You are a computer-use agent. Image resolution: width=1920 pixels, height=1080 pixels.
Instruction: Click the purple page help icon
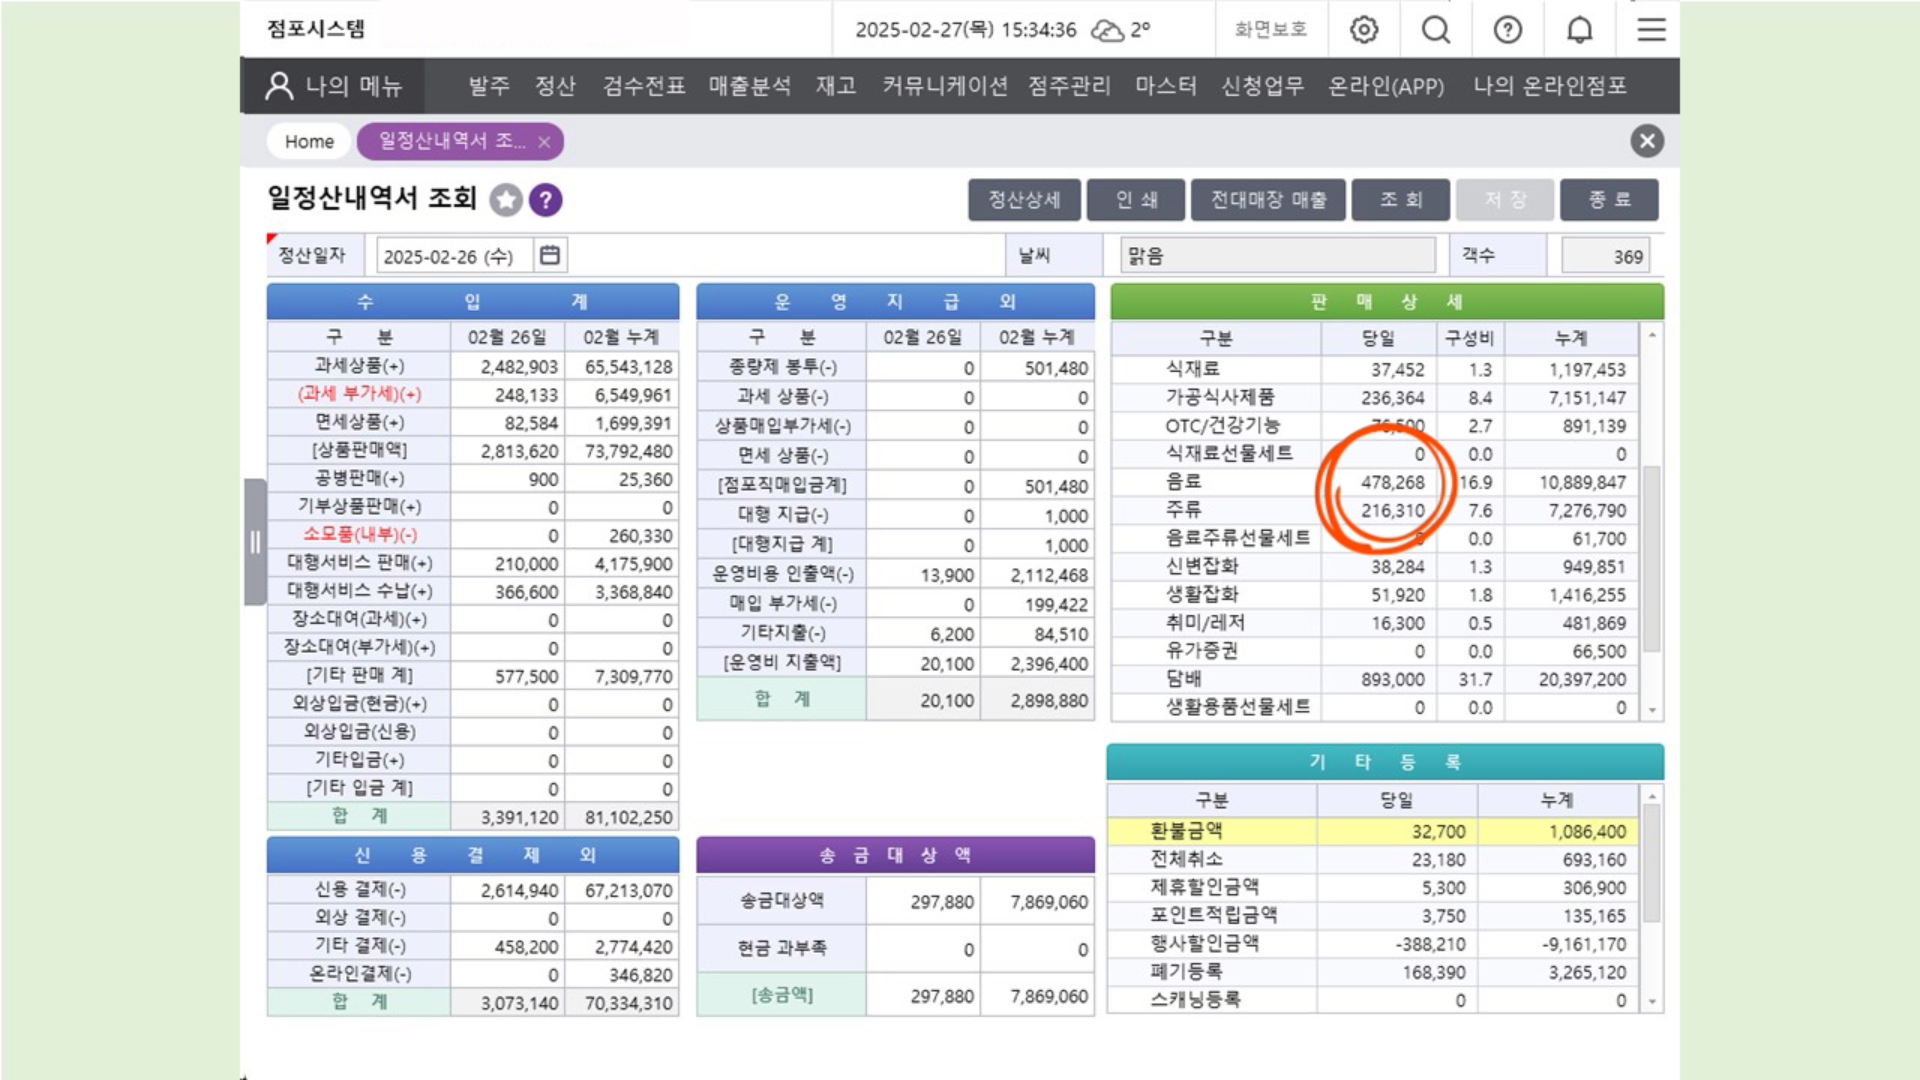tap(545, 200)
